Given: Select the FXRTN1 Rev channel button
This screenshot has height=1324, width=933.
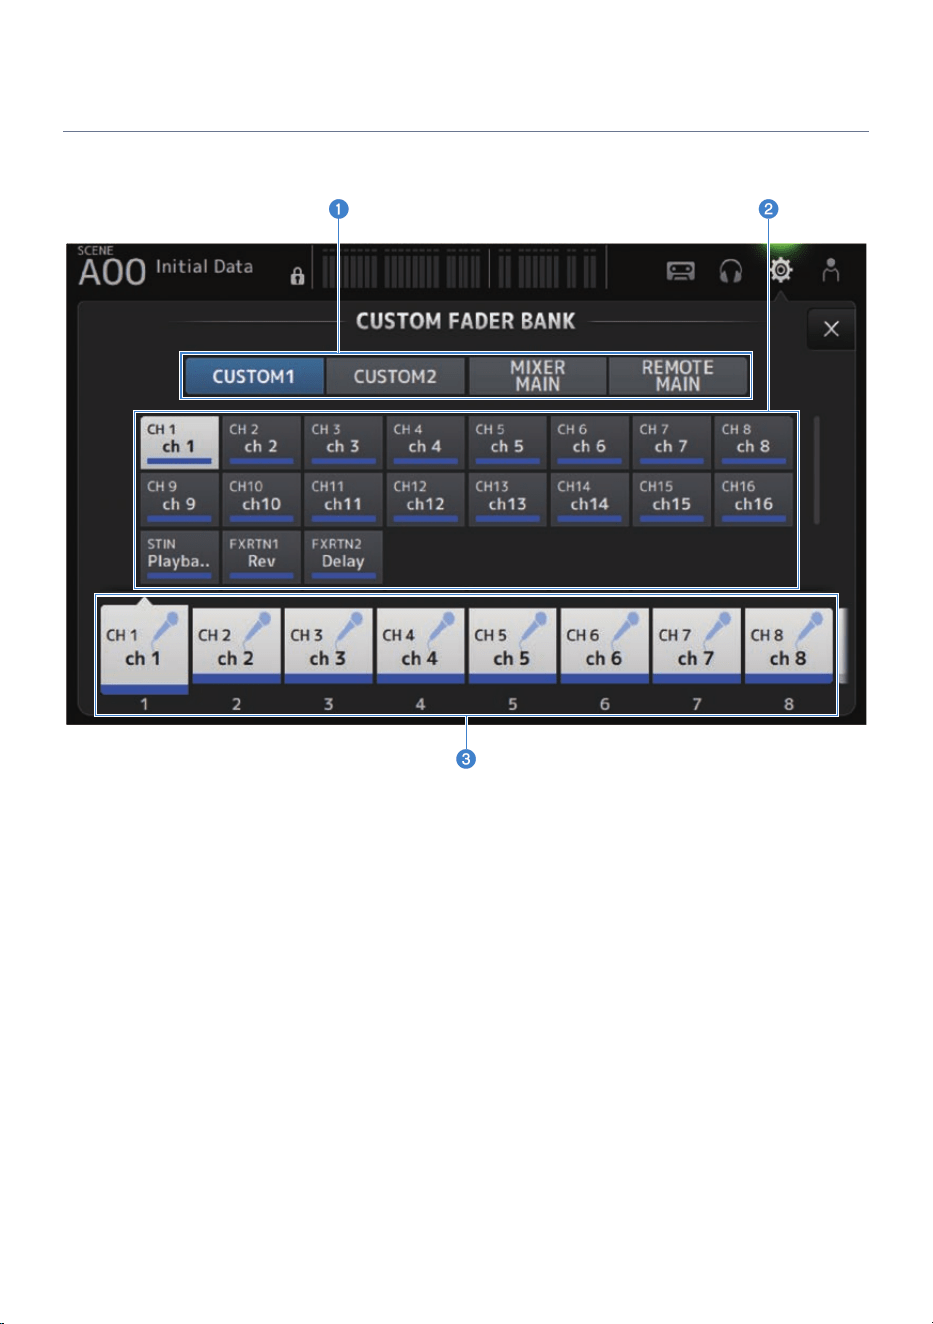Looking at the screenshot, I should click(261, 557).
